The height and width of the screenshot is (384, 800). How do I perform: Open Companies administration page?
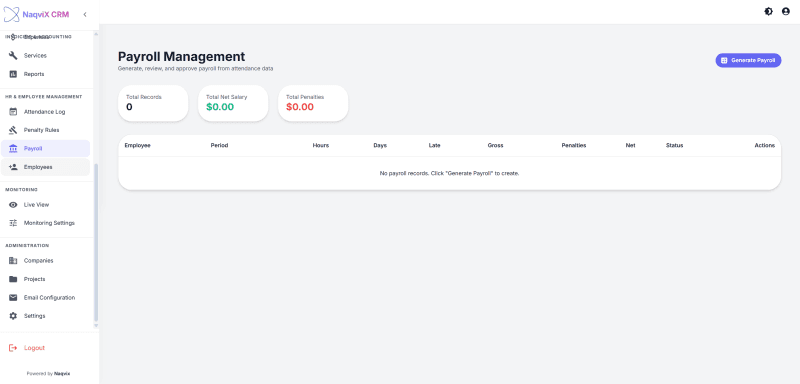click(45, 261)
